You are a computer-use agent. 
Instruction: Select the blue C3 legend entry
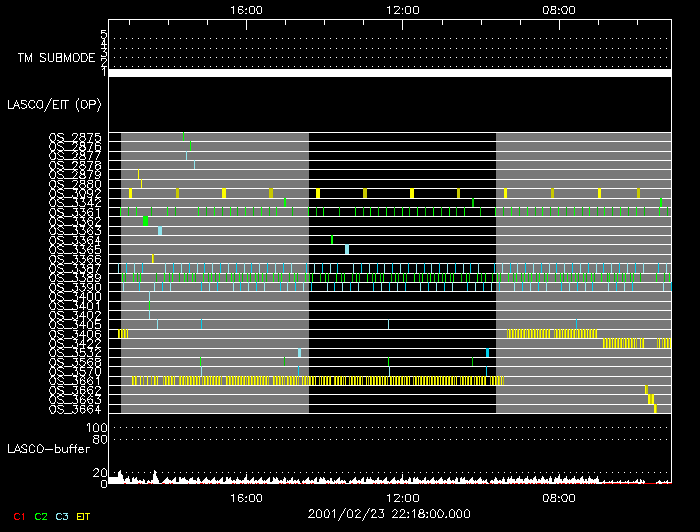(63, 516)
